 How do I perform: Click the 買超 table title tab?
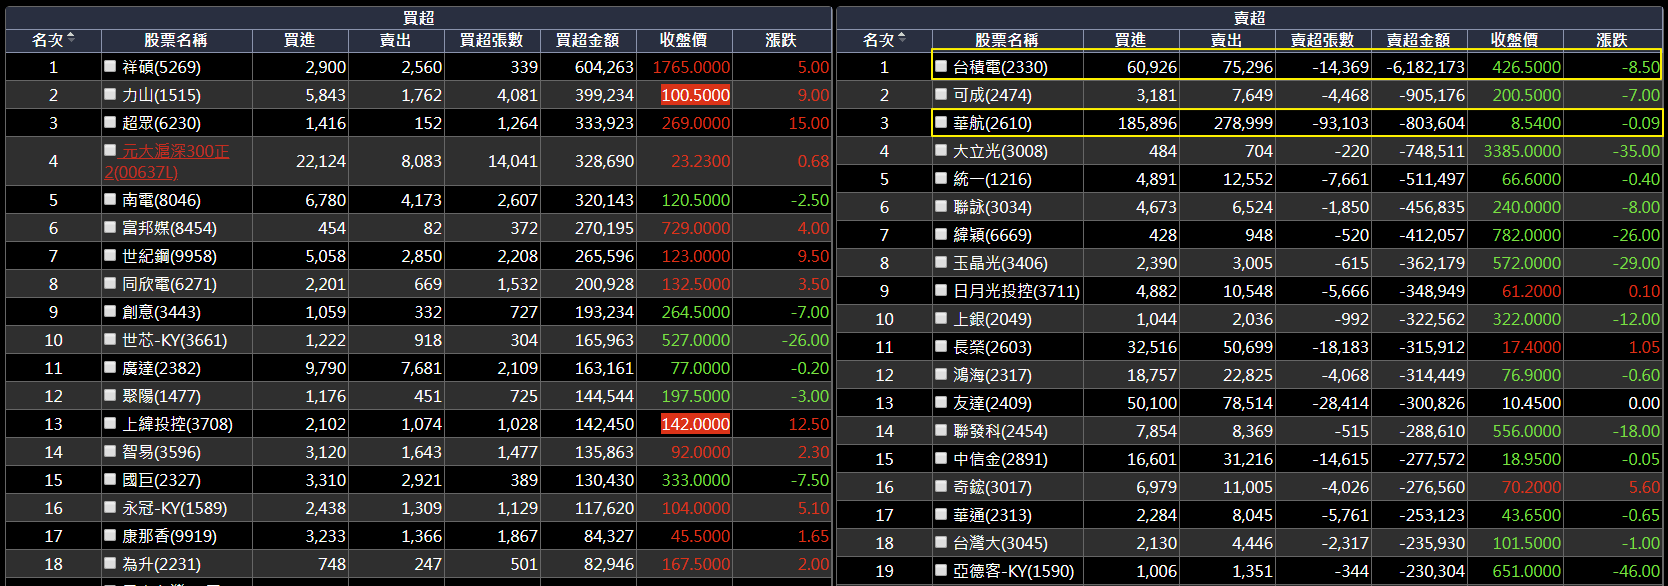(418, 18)
